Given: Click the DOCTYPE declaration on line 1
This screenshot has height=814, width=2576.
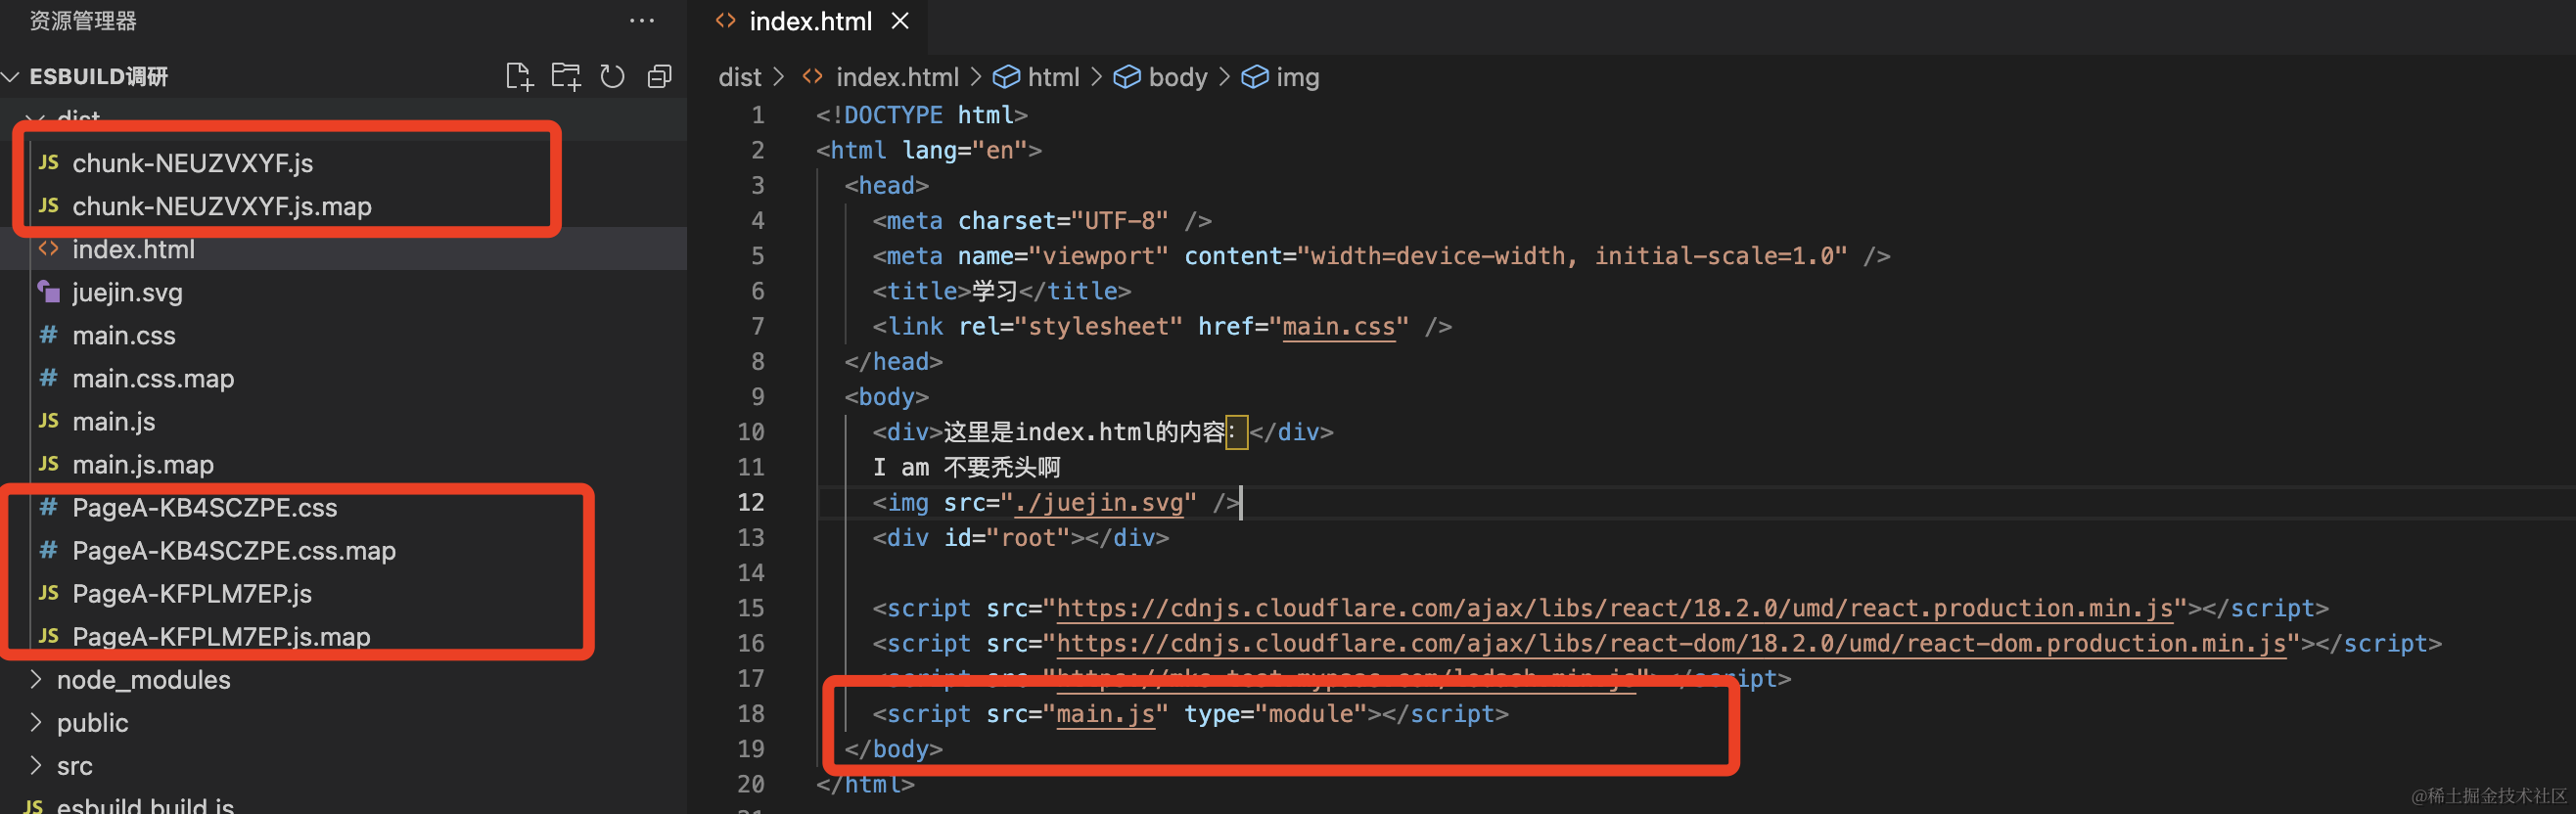Looking at the screenshot, I should pos(921,115).
